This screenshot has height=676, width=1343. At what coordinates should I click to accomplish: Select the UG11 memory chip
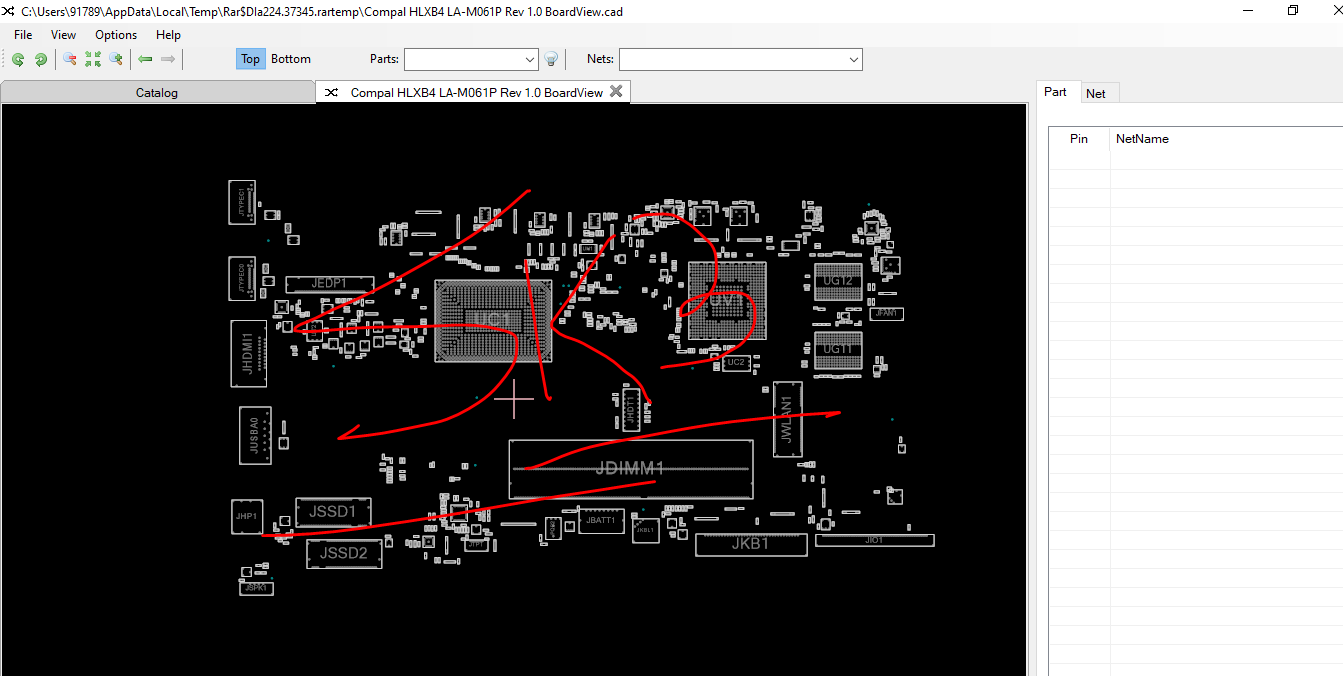tap(838, 349)
